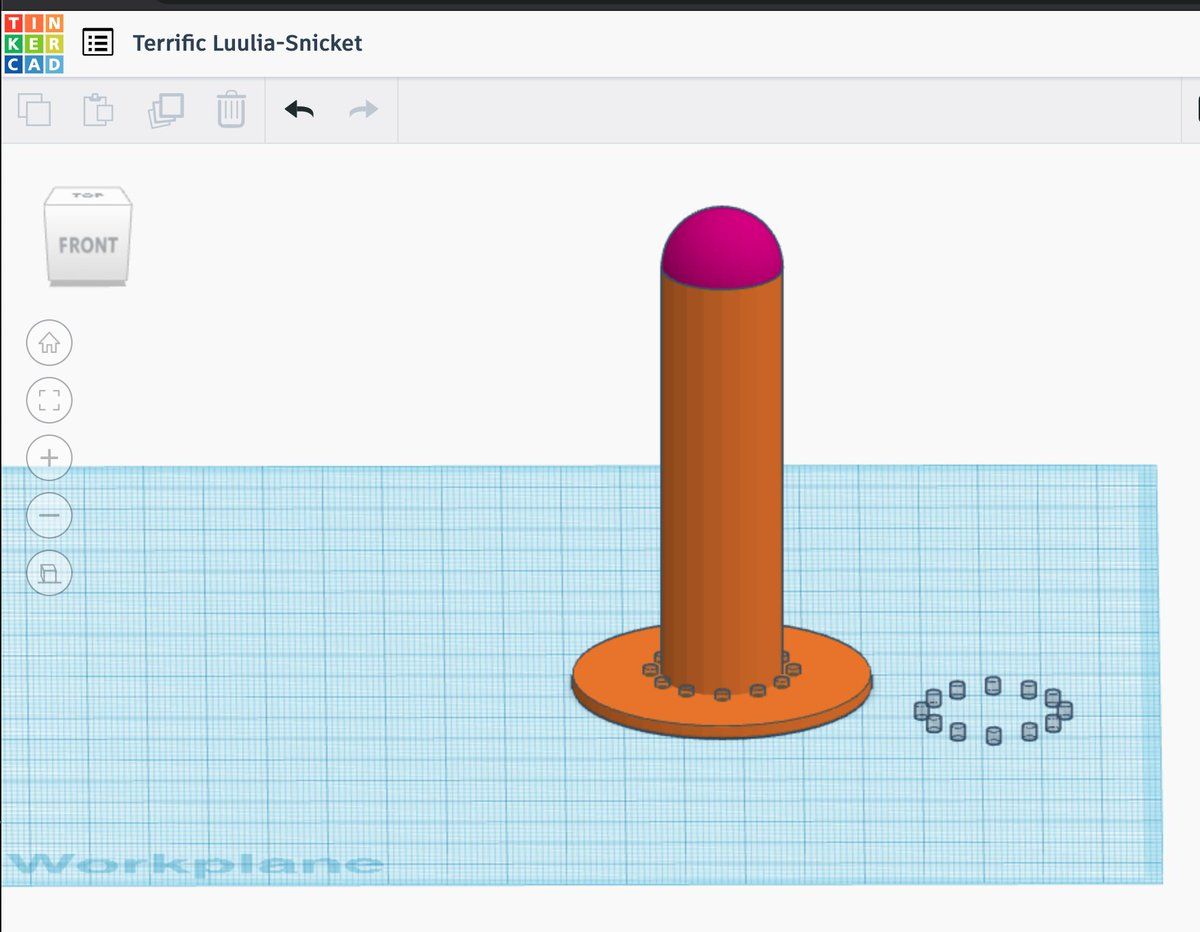Select the pink dome shape
The height and width of the screenshot is (932, 1200).
point(721,245)
